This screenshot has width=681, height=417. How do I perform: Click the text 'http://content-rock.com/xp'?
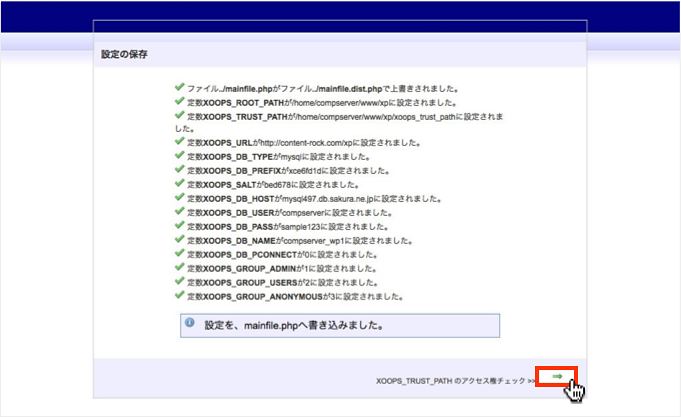click(306, 143)
